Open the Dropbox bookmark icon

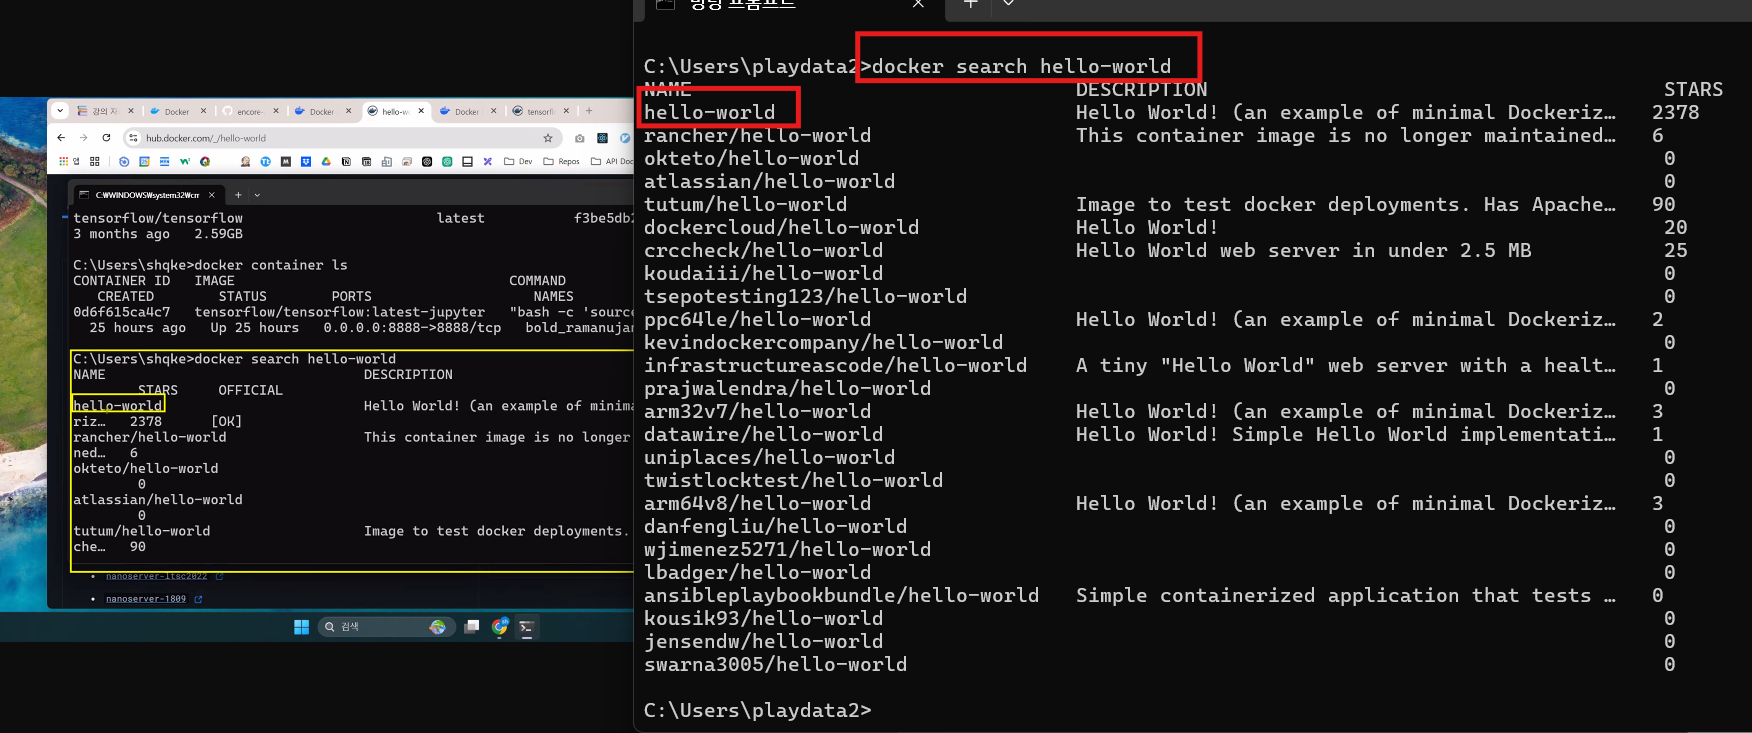(x=306, y=161)
